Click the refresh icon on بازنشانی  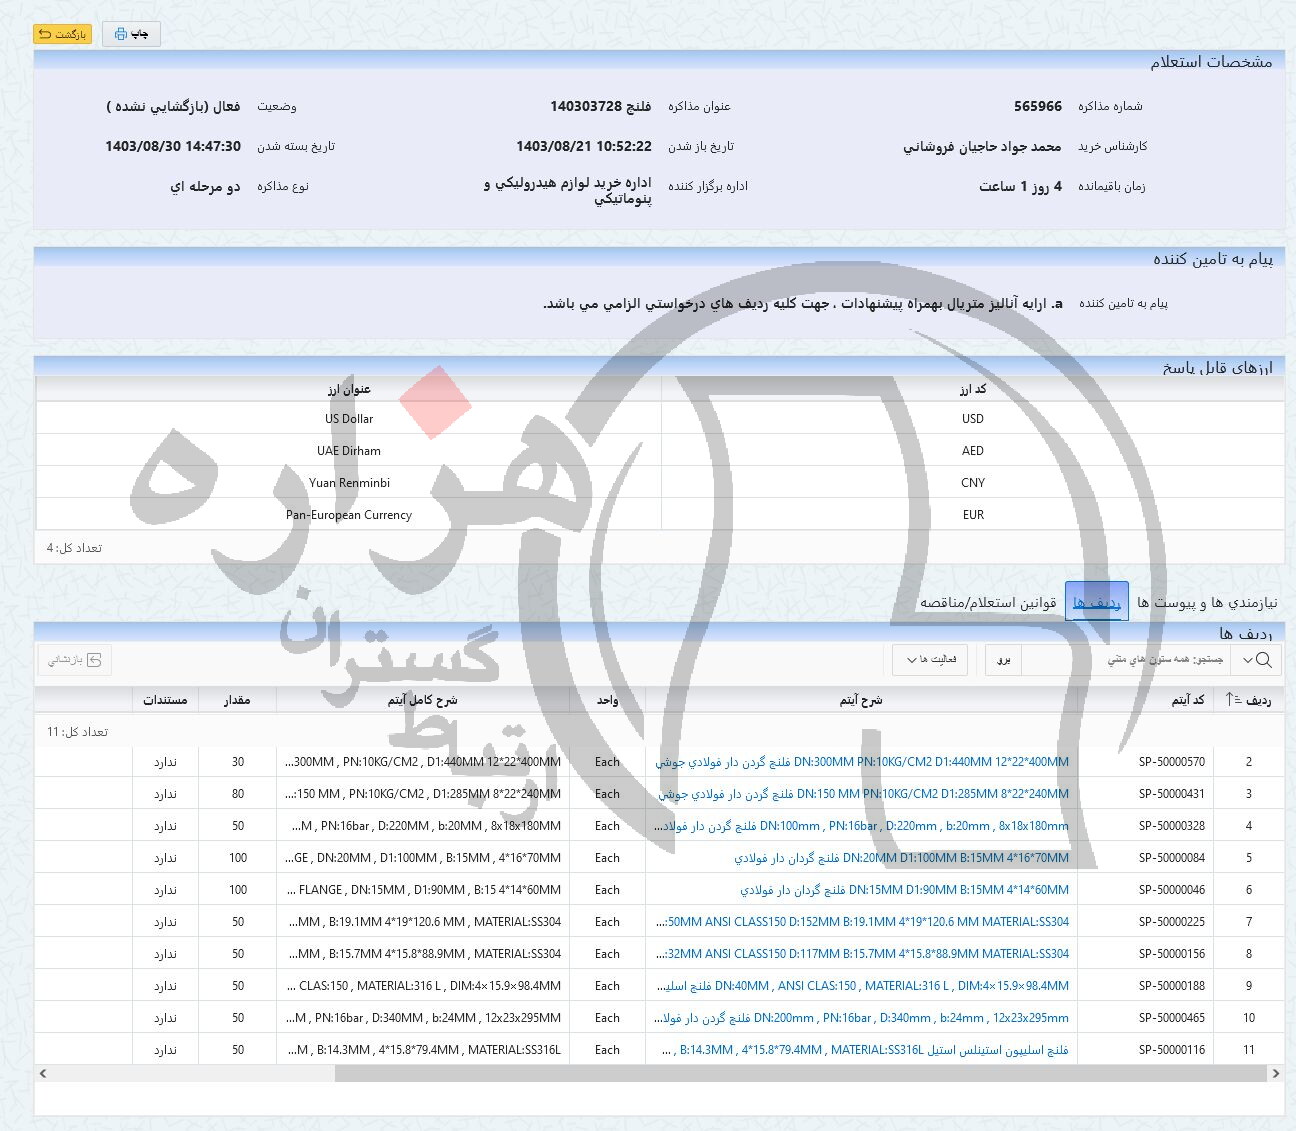coord(93,660)
